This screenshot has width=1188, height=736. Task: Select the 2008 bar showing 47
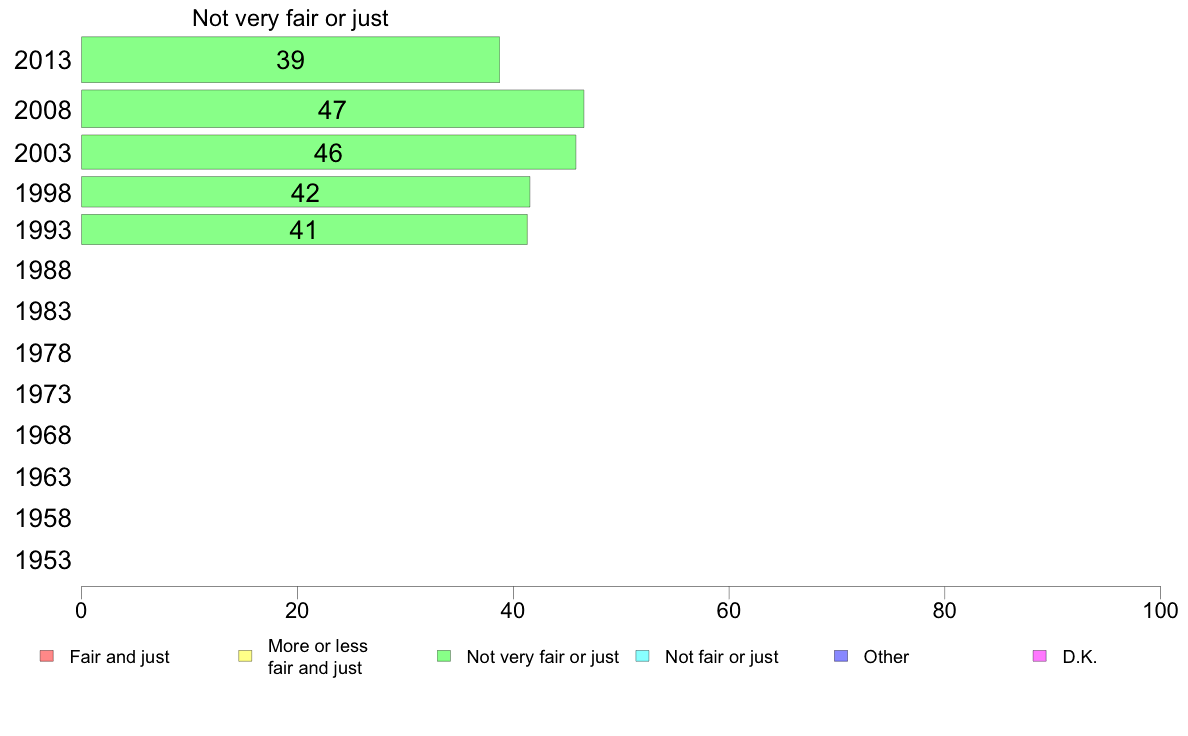tap(333, 109)
